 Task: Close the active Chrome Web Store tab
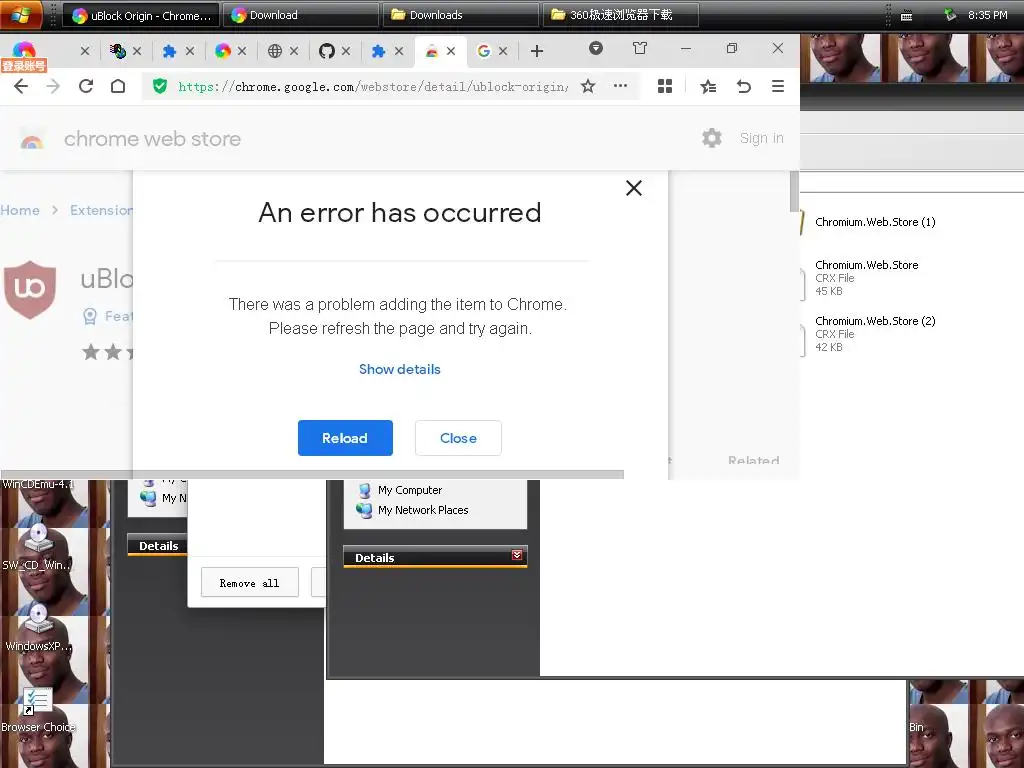451,51
